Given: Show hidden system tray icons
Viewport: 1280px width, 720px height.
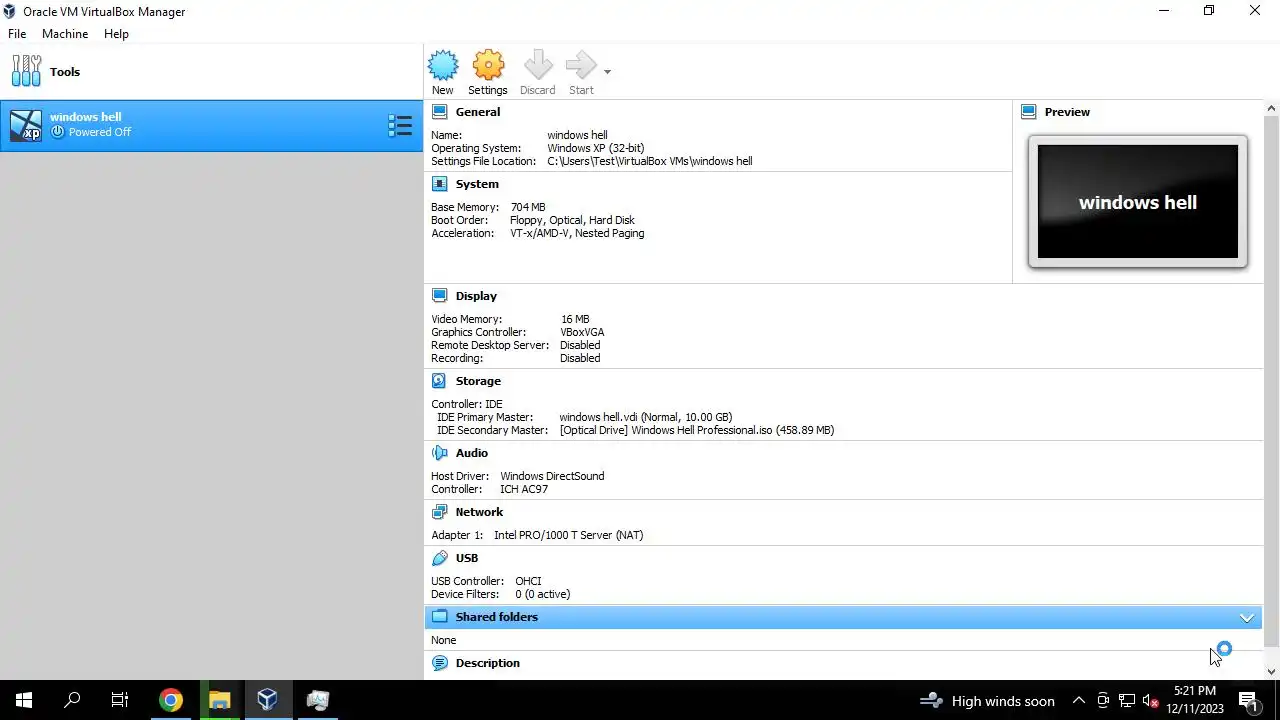Looking at the screenshot, I should [x=1079, y=700].
